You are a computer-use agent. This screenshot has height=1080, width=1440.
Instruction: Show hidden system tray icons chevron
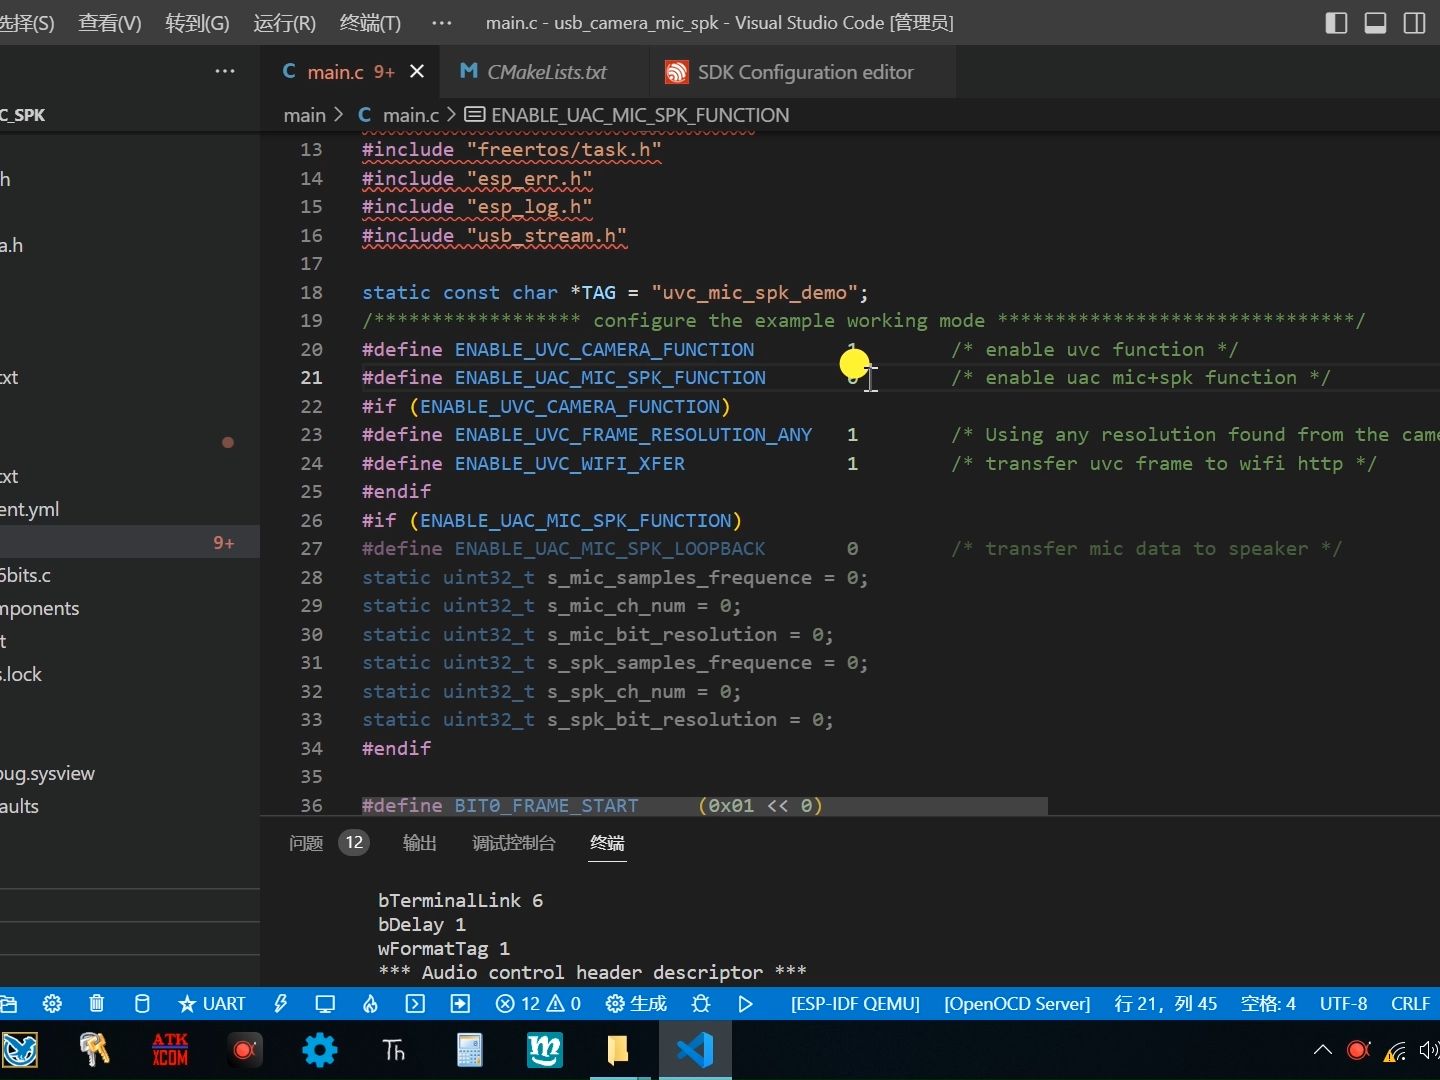pyautogui.click(x=1322, y=1050)
